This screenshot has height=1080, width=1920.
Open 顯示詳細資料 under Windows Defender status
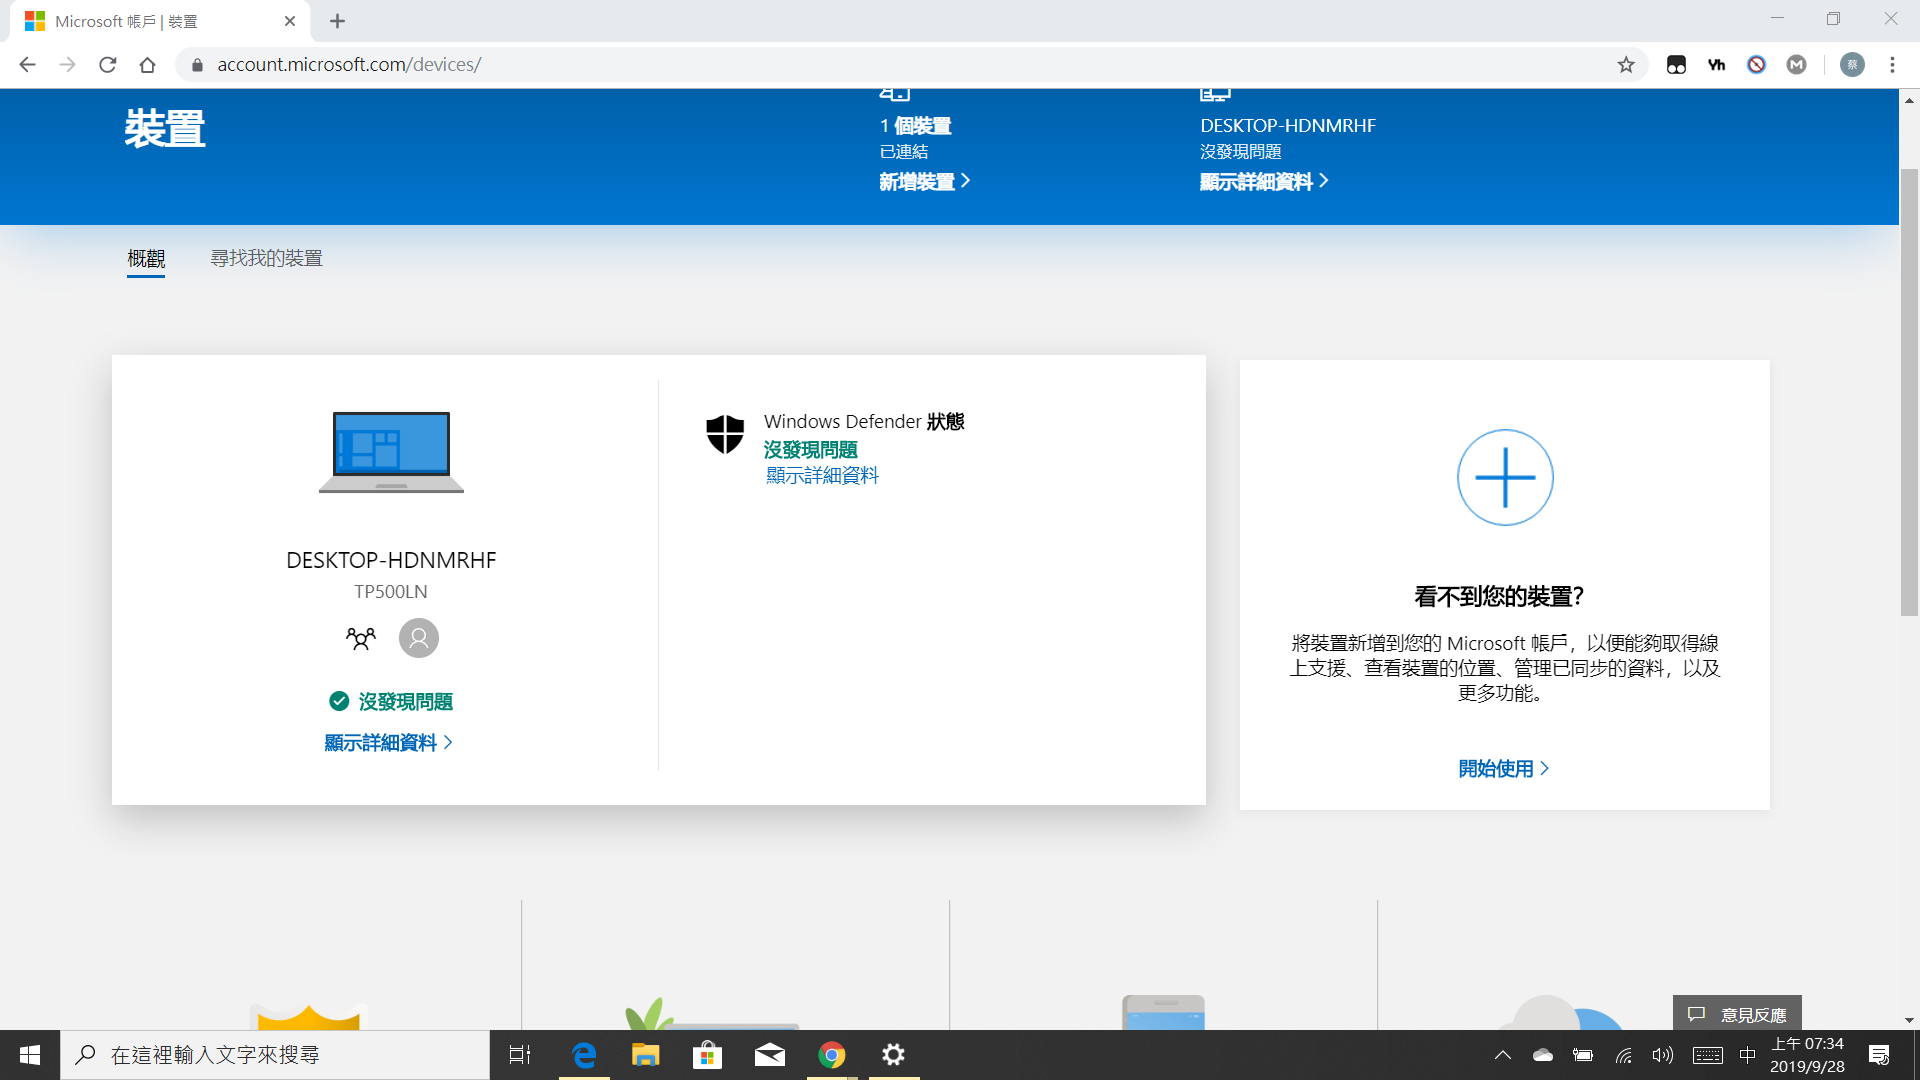822,476
